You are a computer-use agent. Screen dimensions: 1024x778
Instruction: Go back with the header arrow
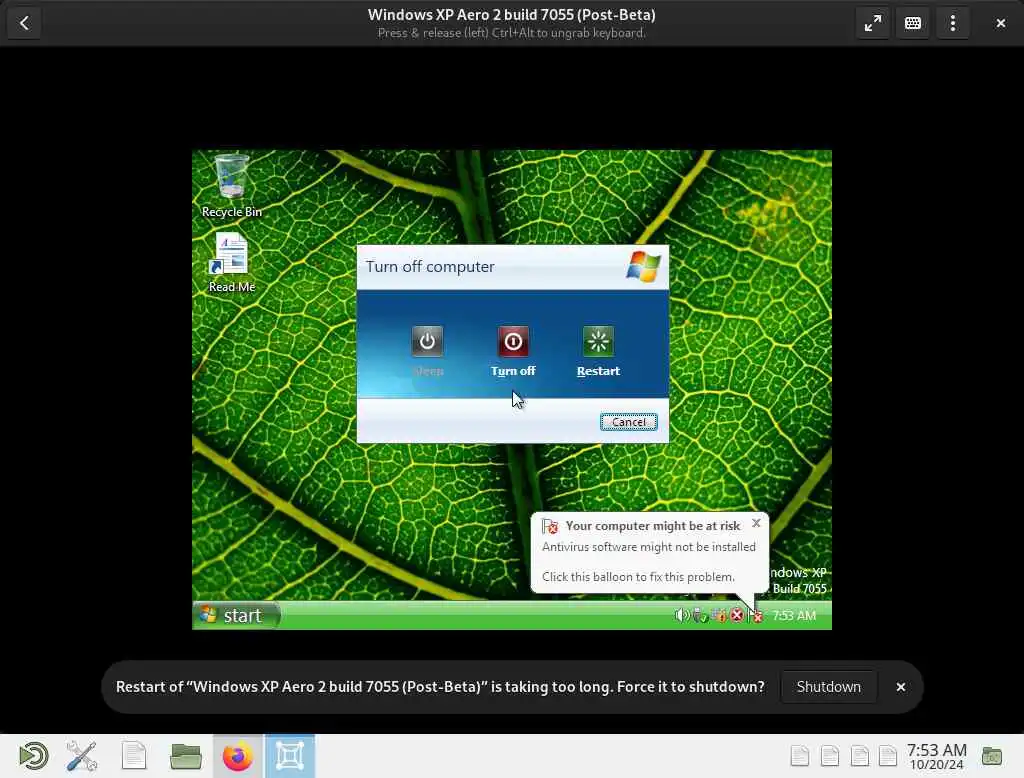click(24, 23)
